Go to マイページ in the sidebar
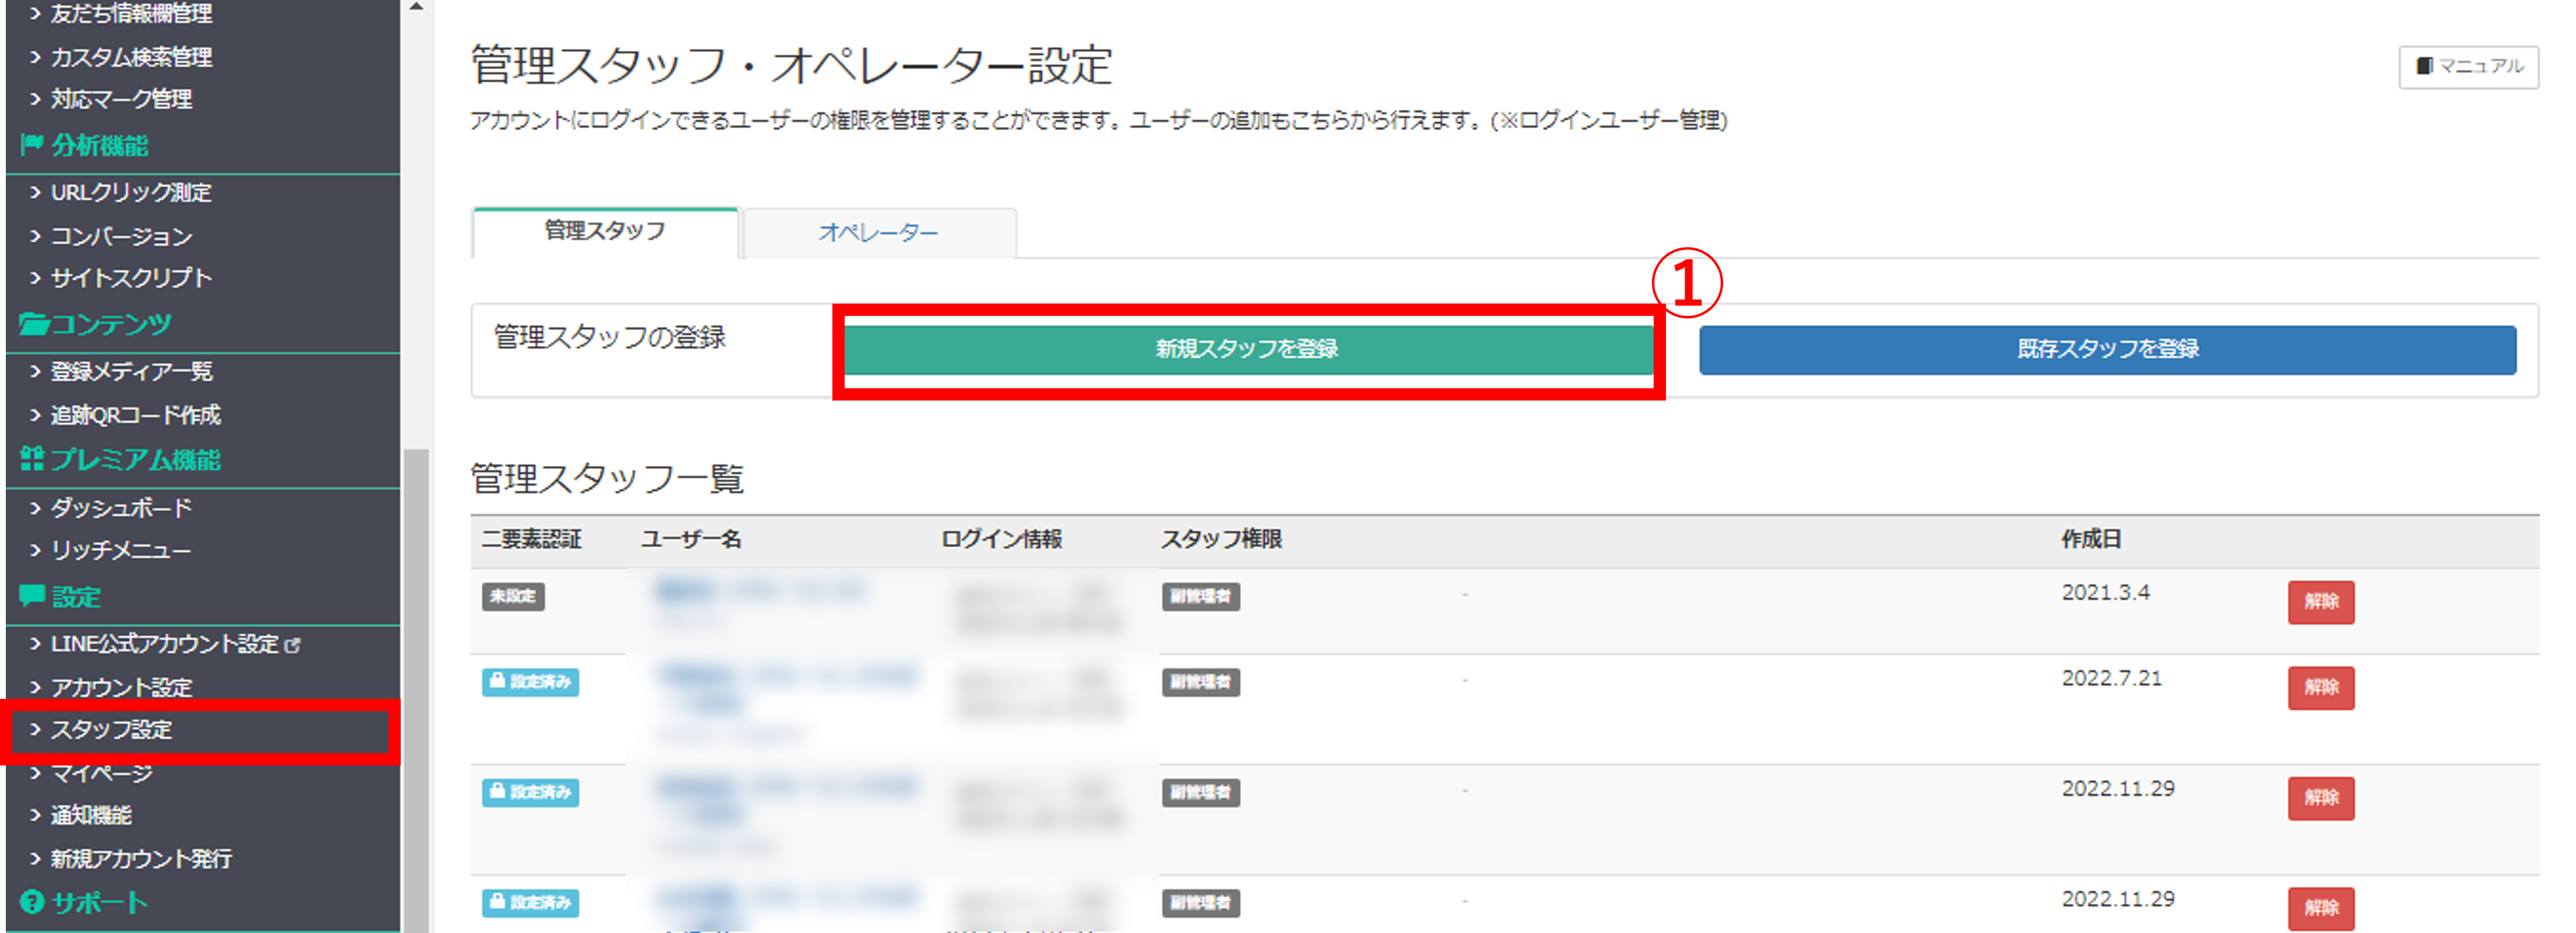Screen dimensions: 2576x933 click(x=101, y=773)
